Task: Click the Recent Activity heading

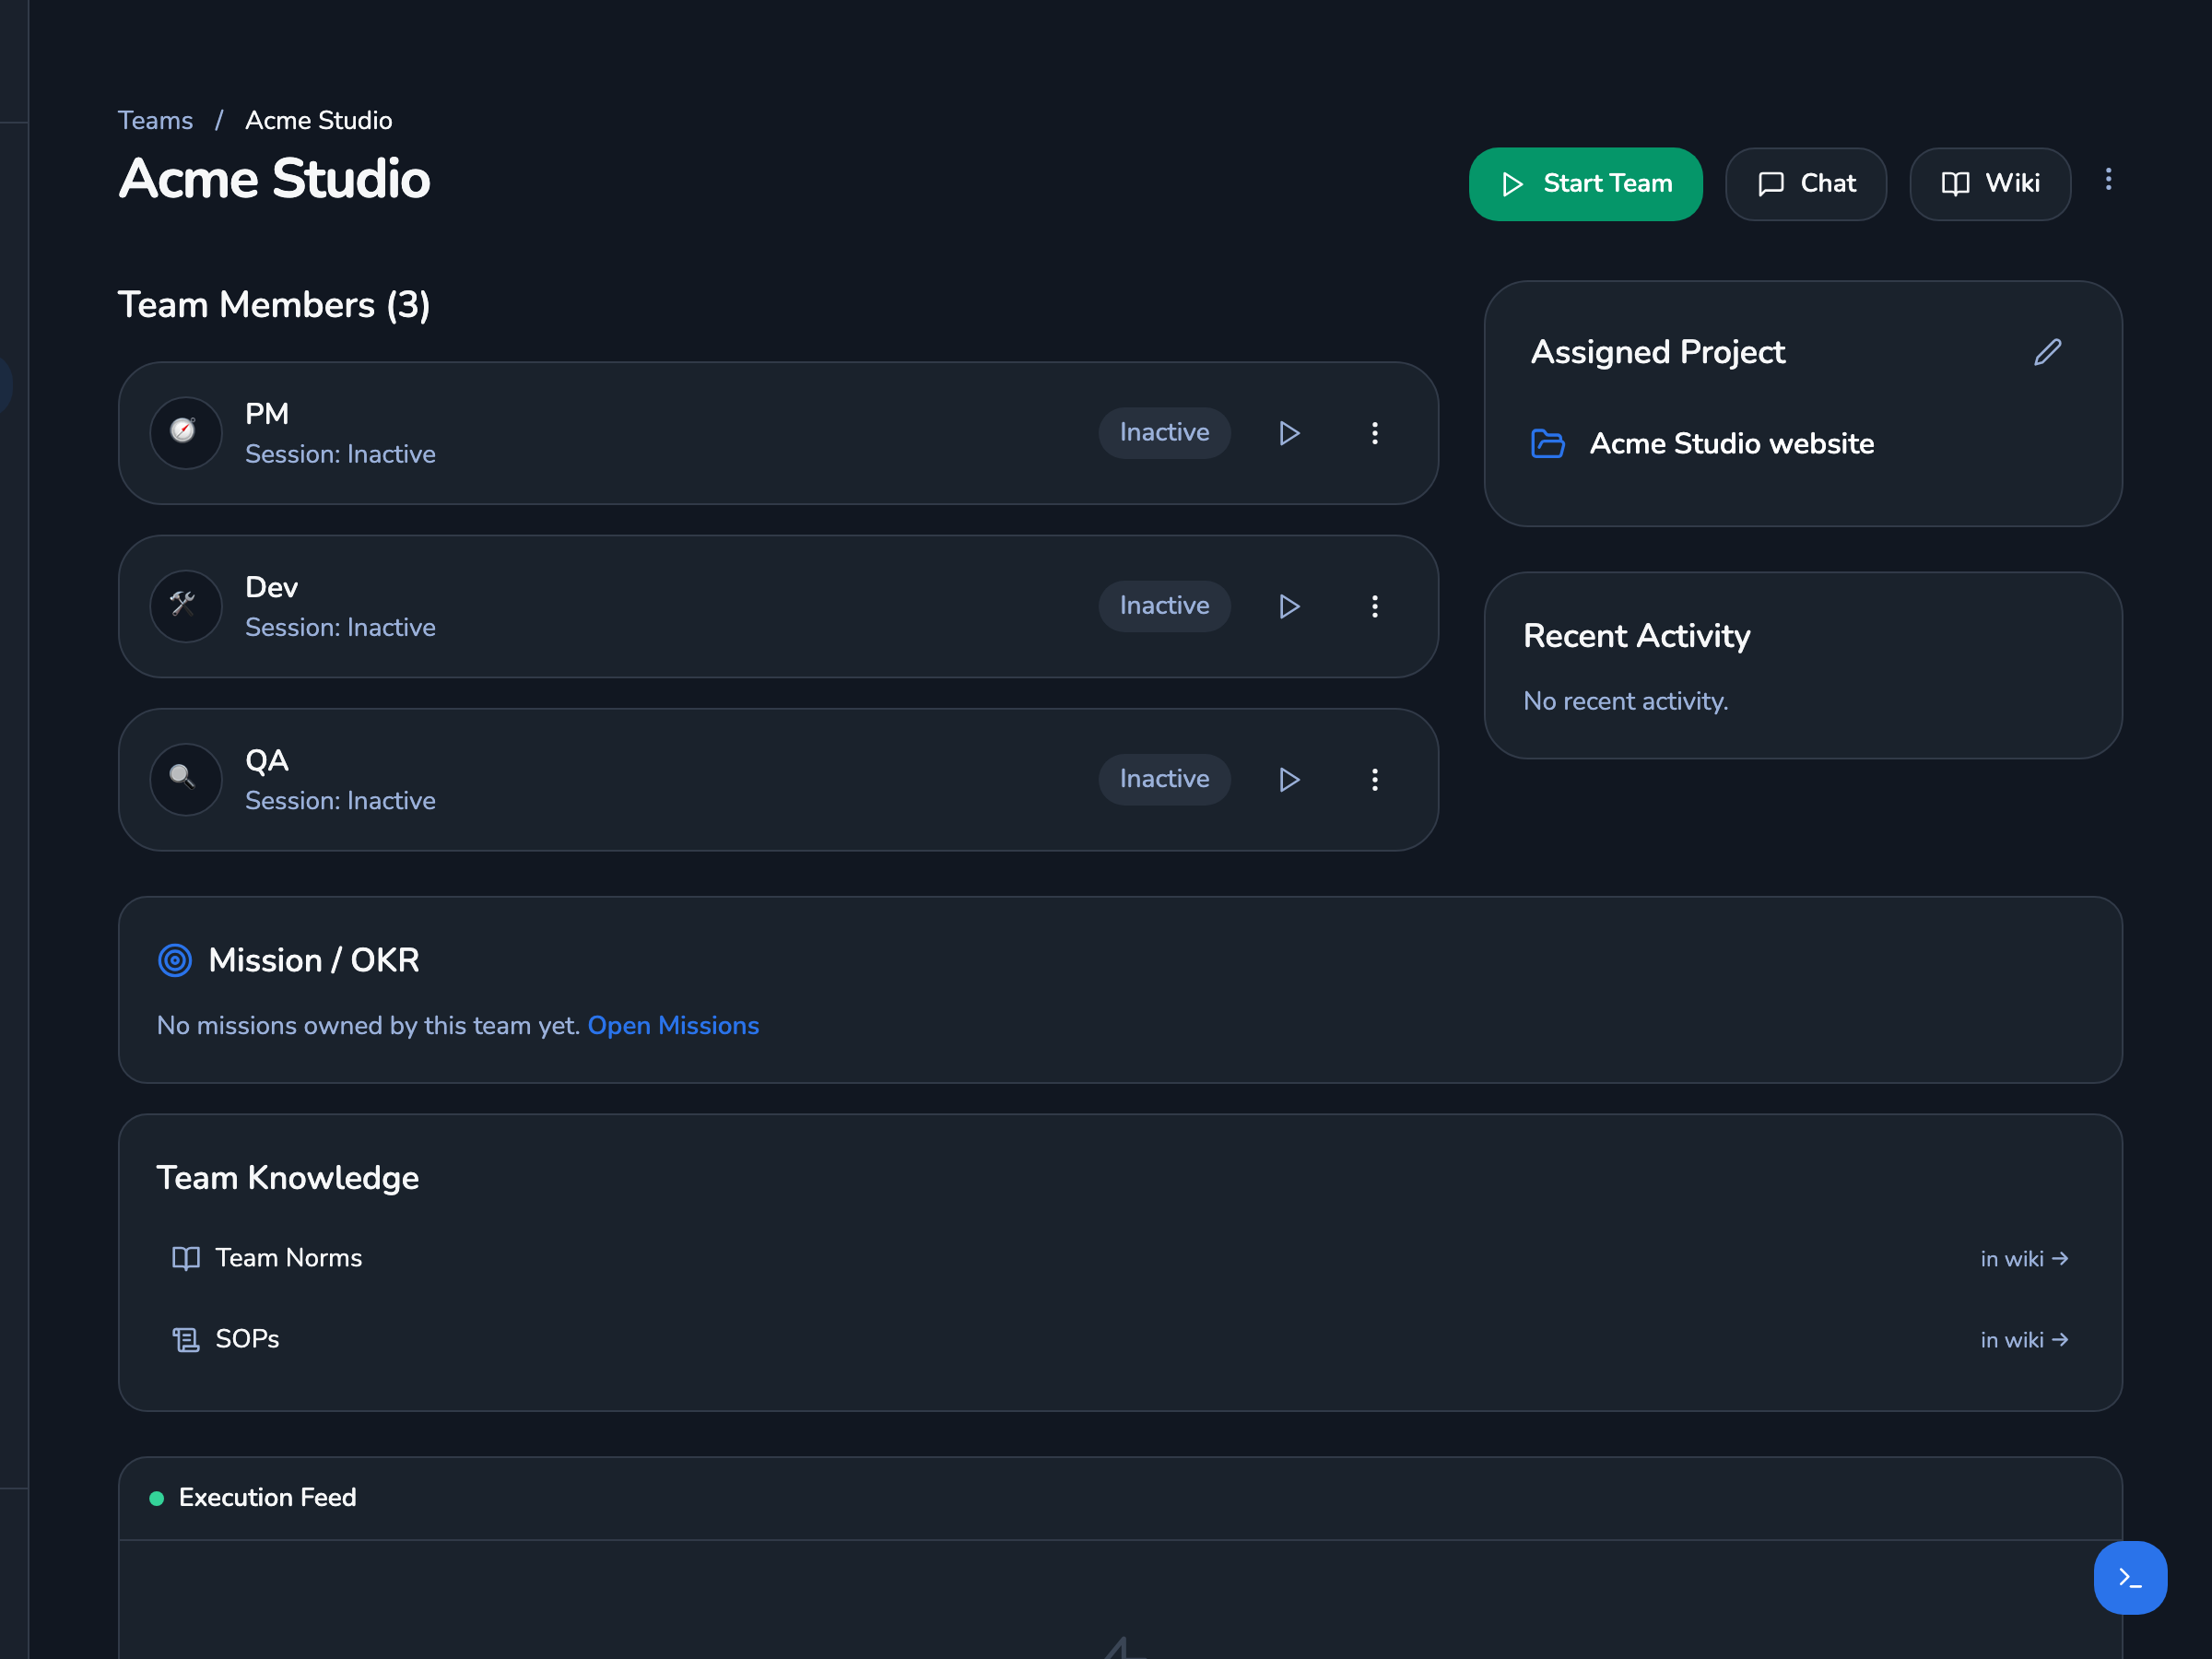Action: pos(1636,635)
